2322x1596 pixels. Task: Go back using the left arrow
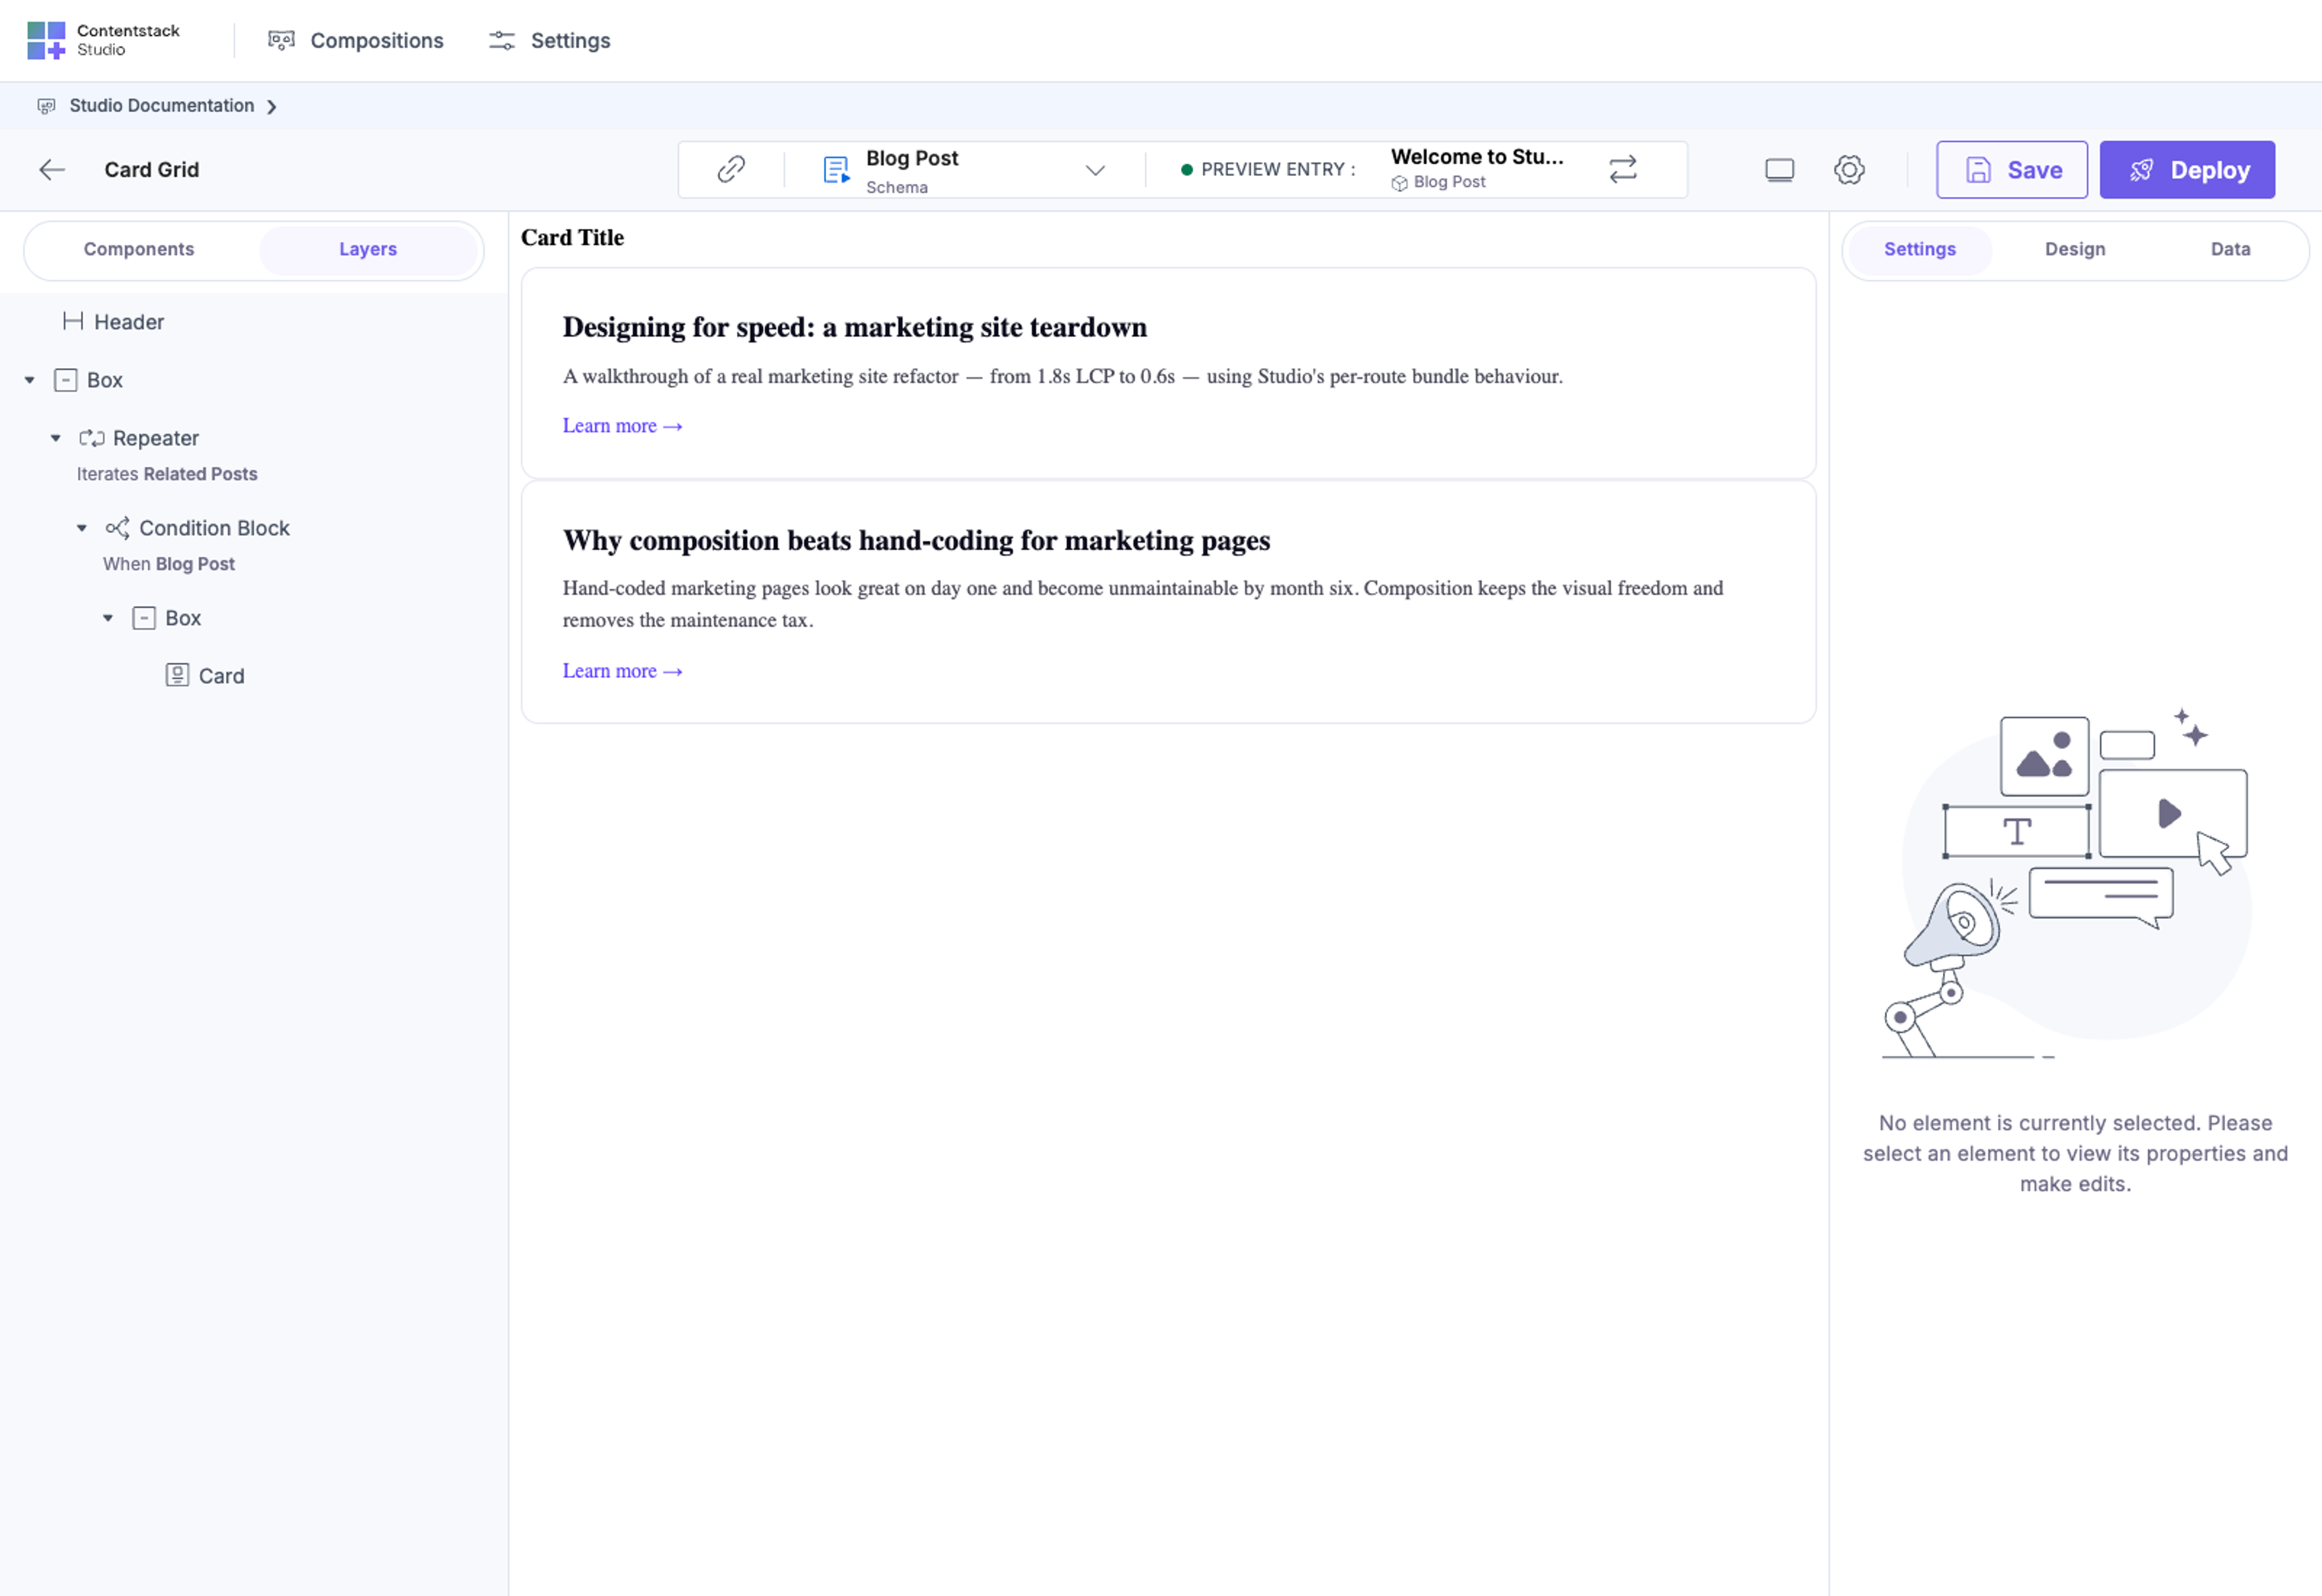click(52, 170)
